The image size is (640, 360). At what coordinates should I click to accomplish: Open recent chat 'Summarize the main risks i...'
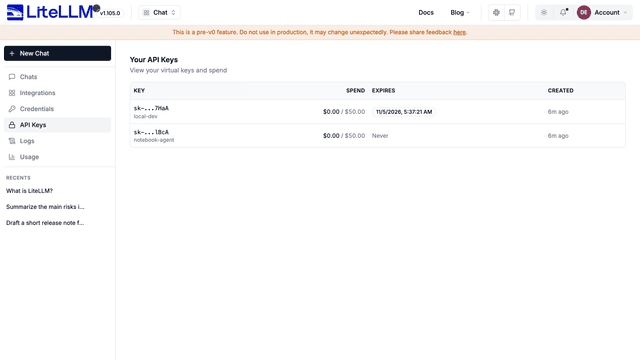point(45,207)
